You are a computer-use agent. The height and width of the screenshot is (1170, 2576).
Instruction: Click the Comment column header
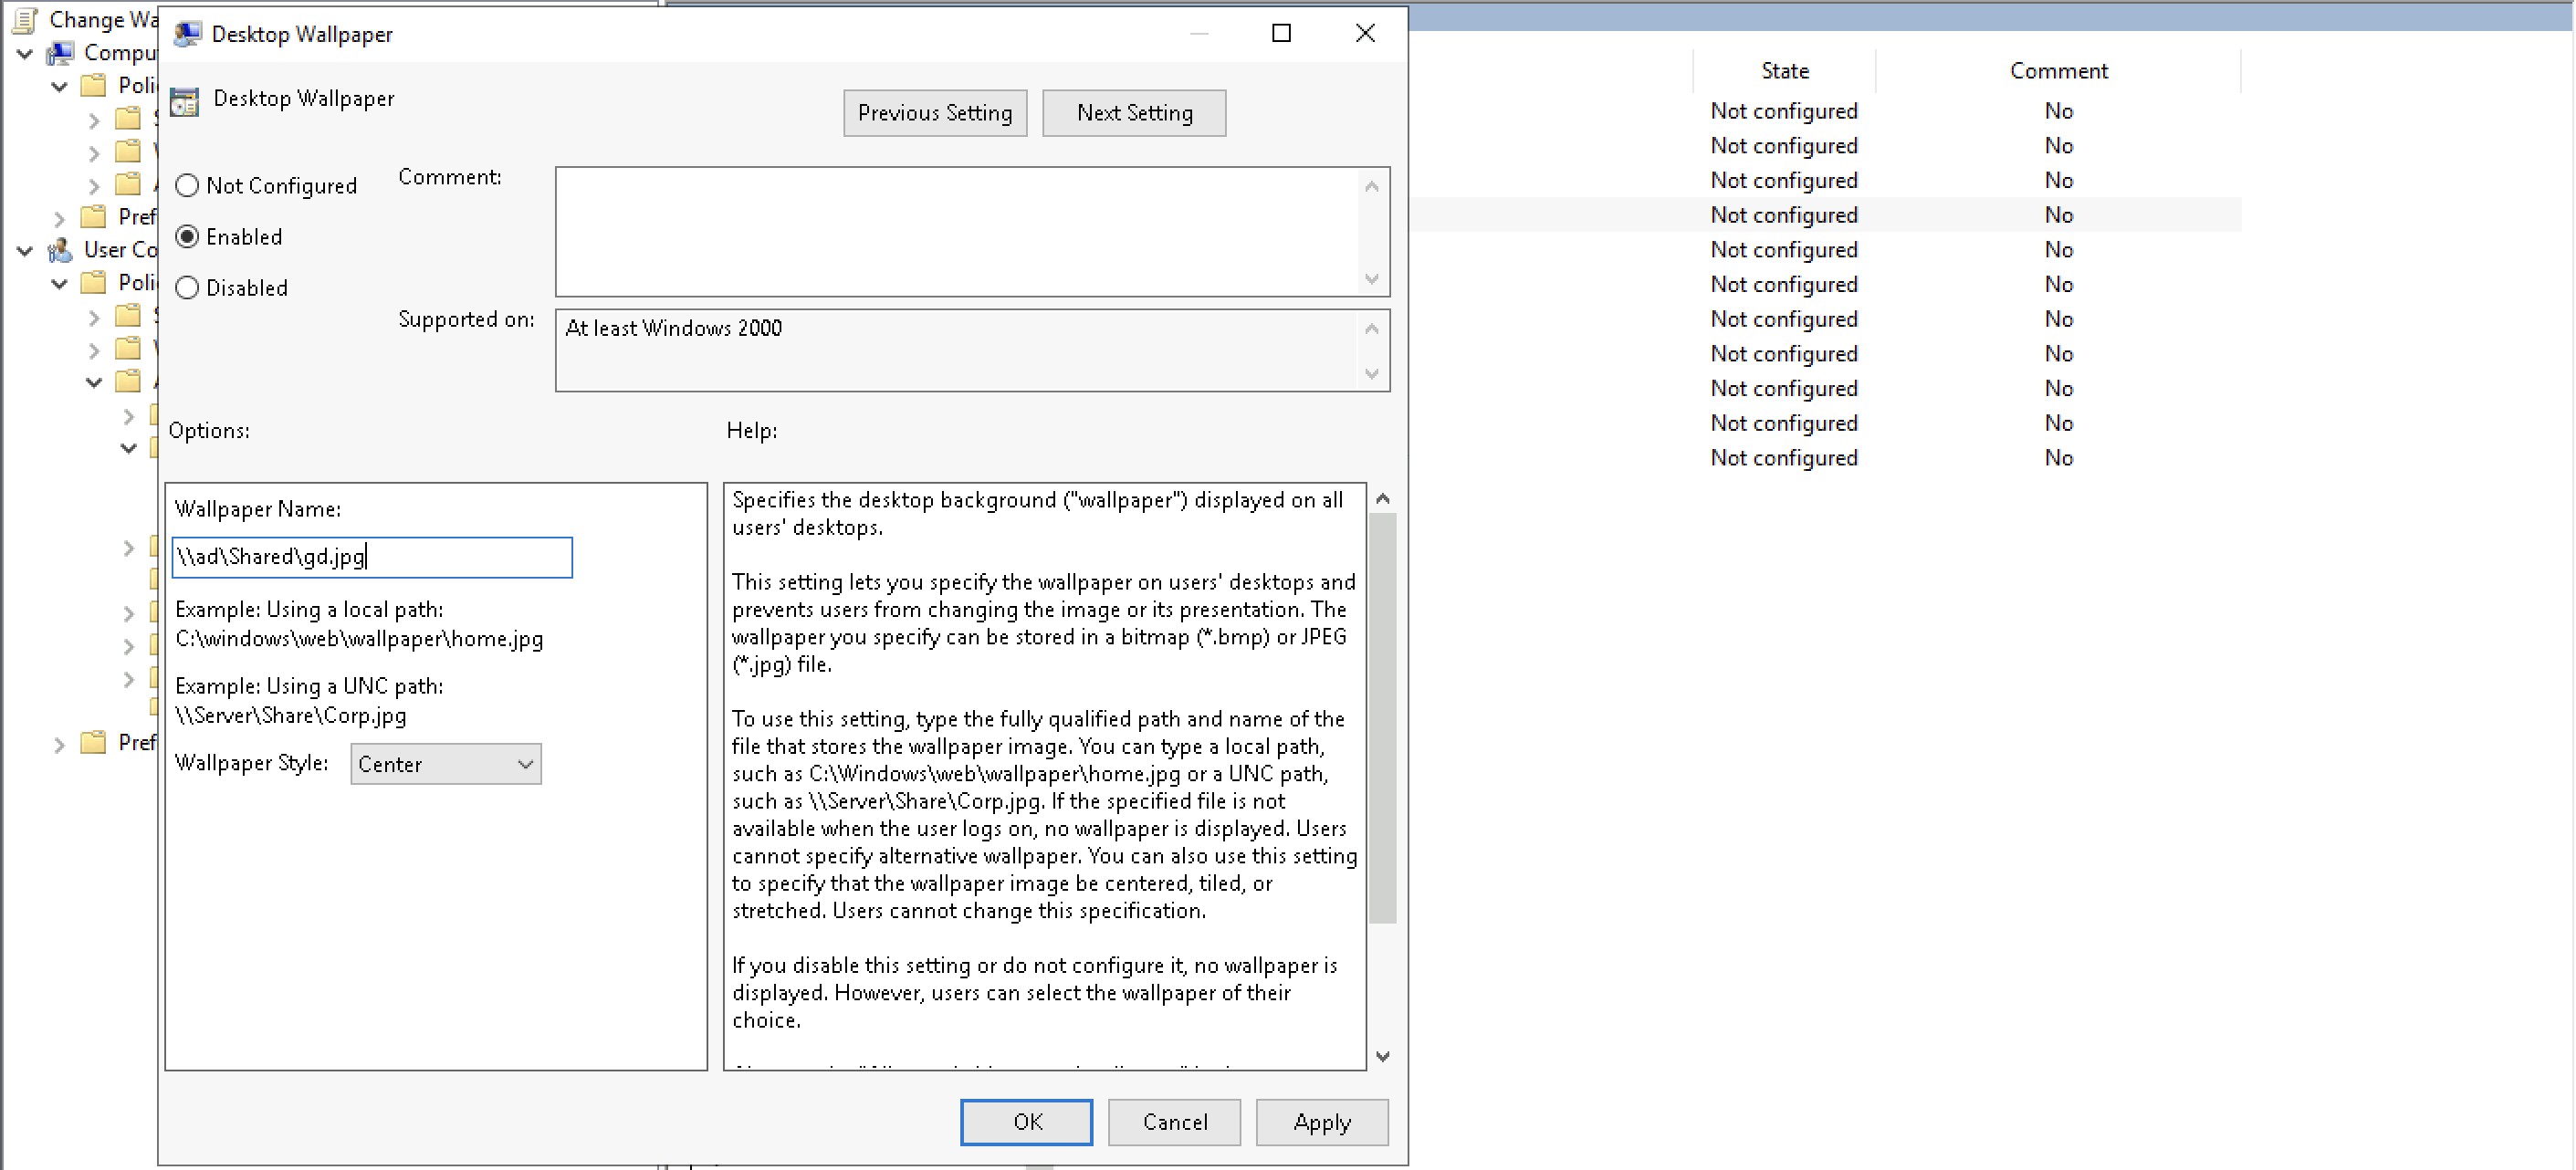coord(2058,71)
